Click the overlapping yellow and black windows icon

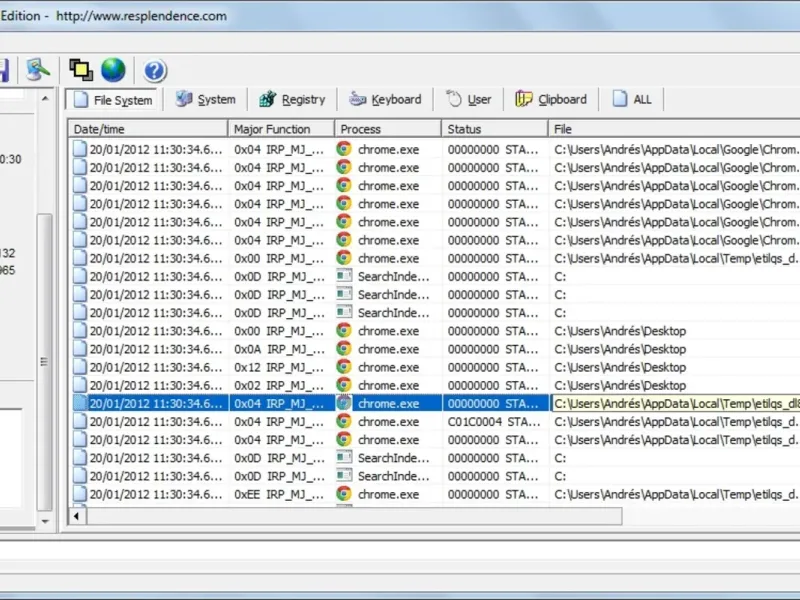click(x=81, y=70)
